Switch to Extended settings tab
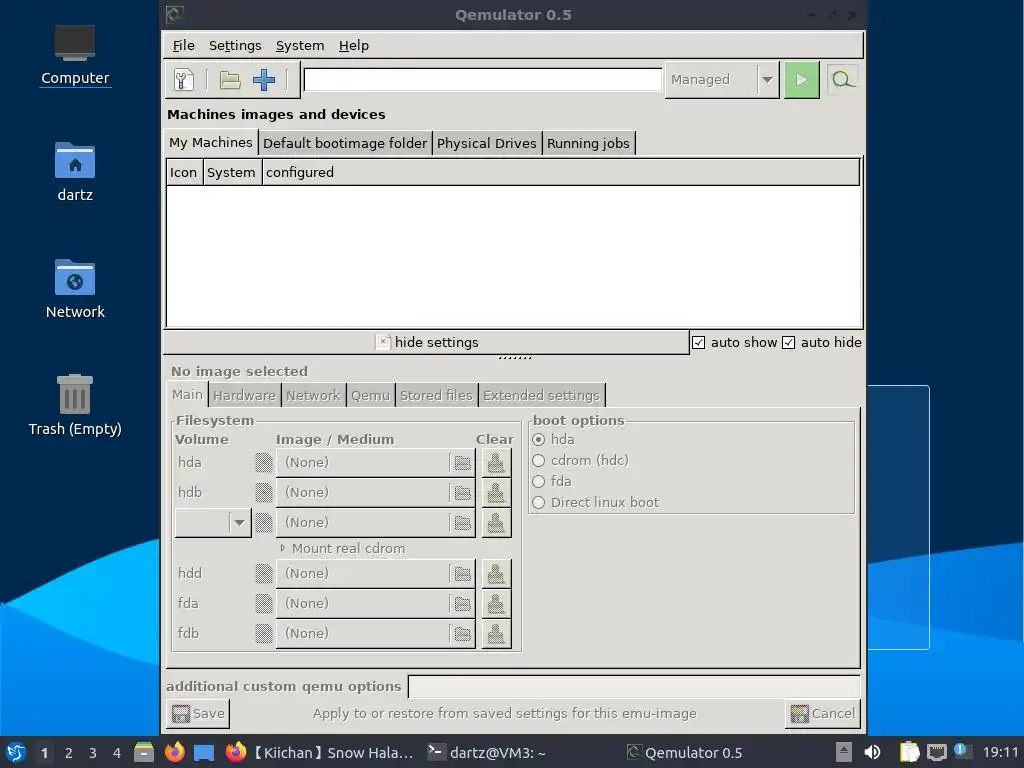1024x768 pixels. [541, 395]
